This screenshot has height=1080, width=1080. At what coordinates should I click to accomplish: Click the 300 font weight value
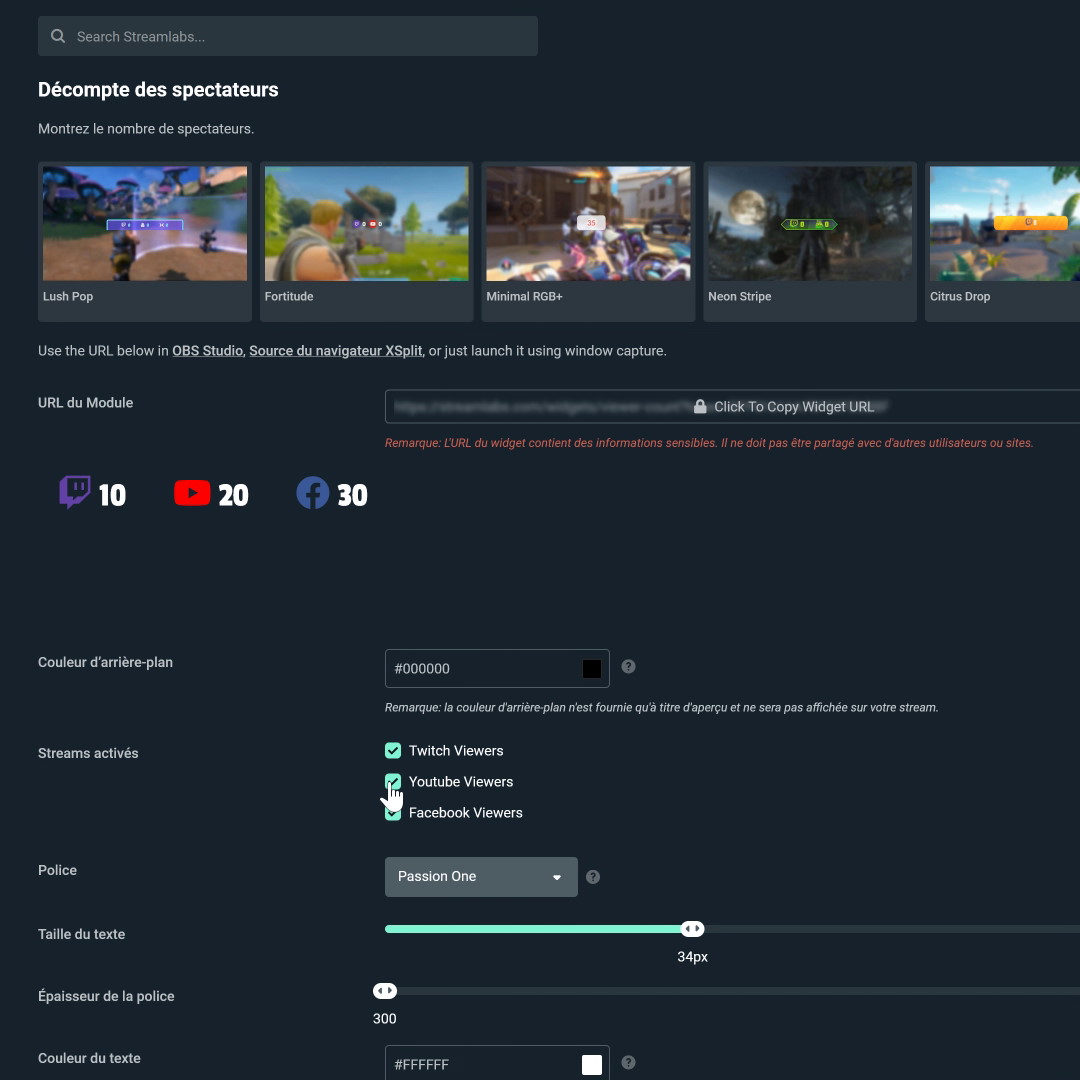[x=384, y=1018]
